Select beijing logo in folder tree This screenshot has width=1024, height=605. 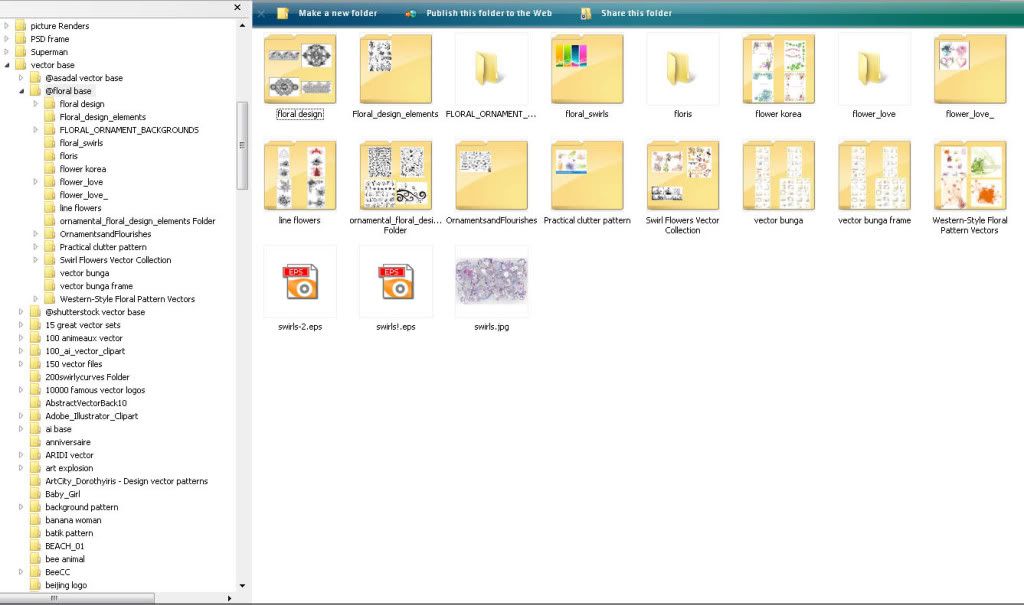click(x=66, y=585)
